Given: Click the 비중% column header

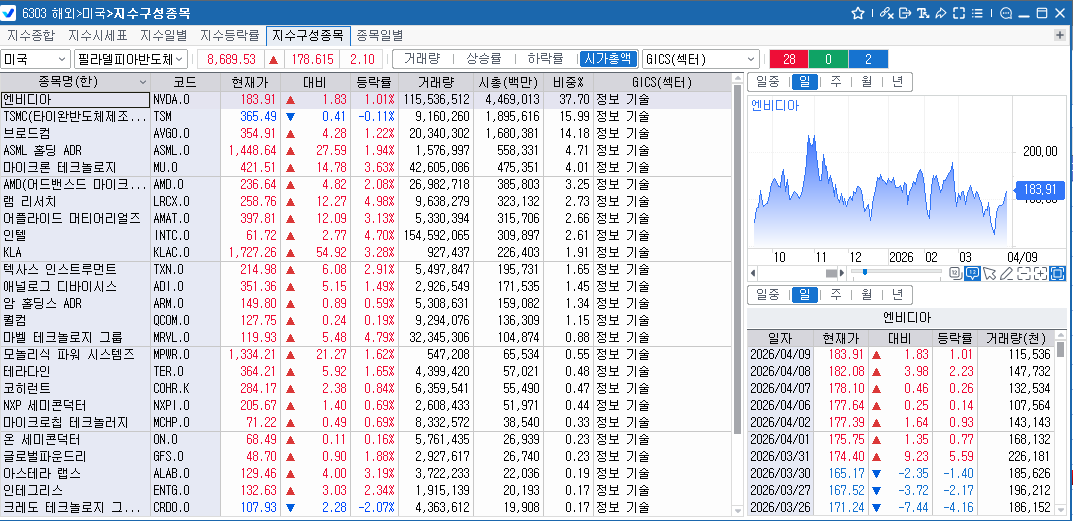Looking at the screenshot, I should click(x=568, y=83).
